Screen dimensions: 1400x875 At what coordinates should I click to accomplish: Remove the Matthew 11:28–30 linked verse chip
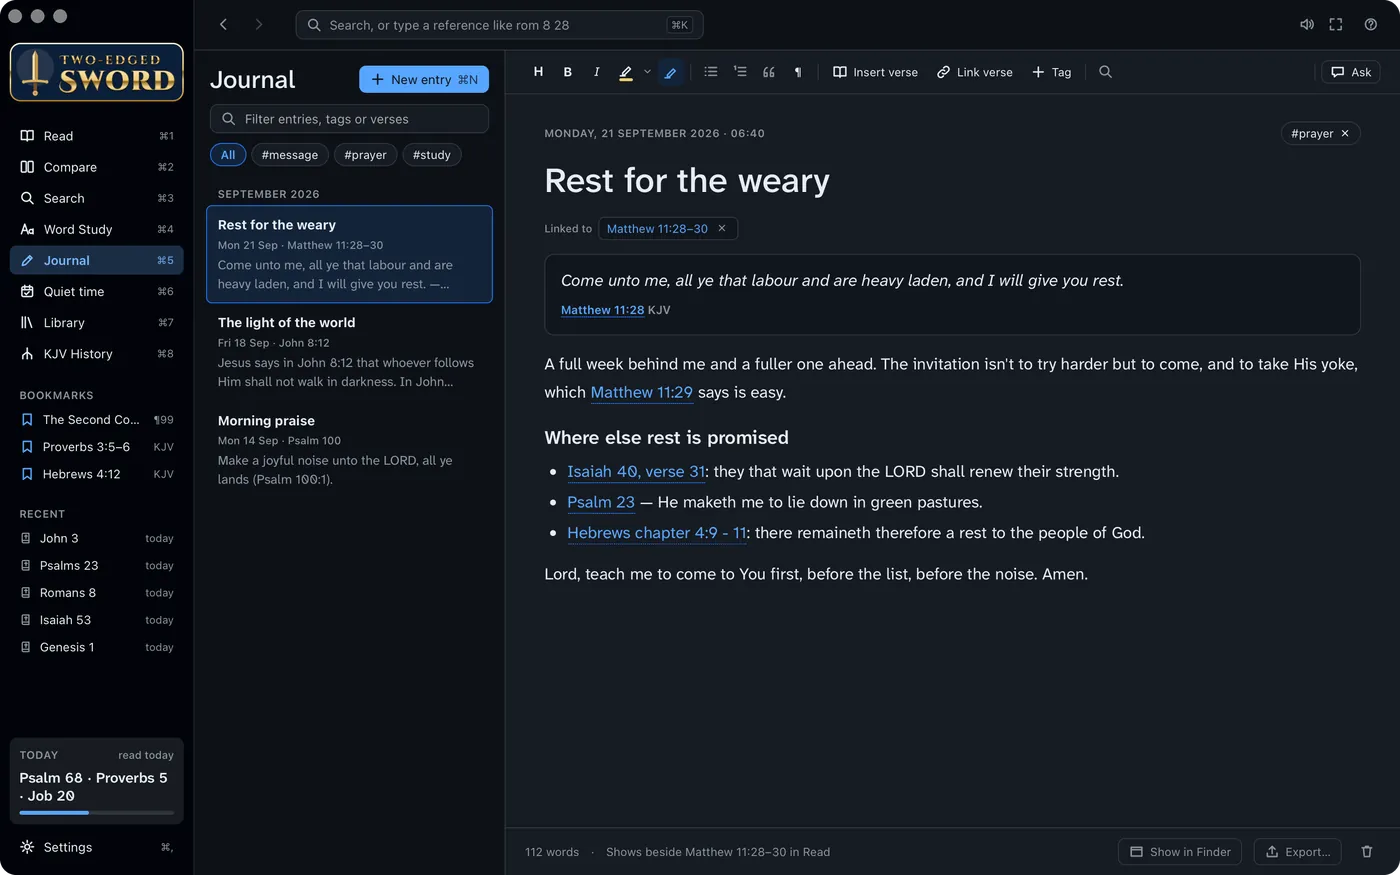pyautogui.click(x=722, y=229)
